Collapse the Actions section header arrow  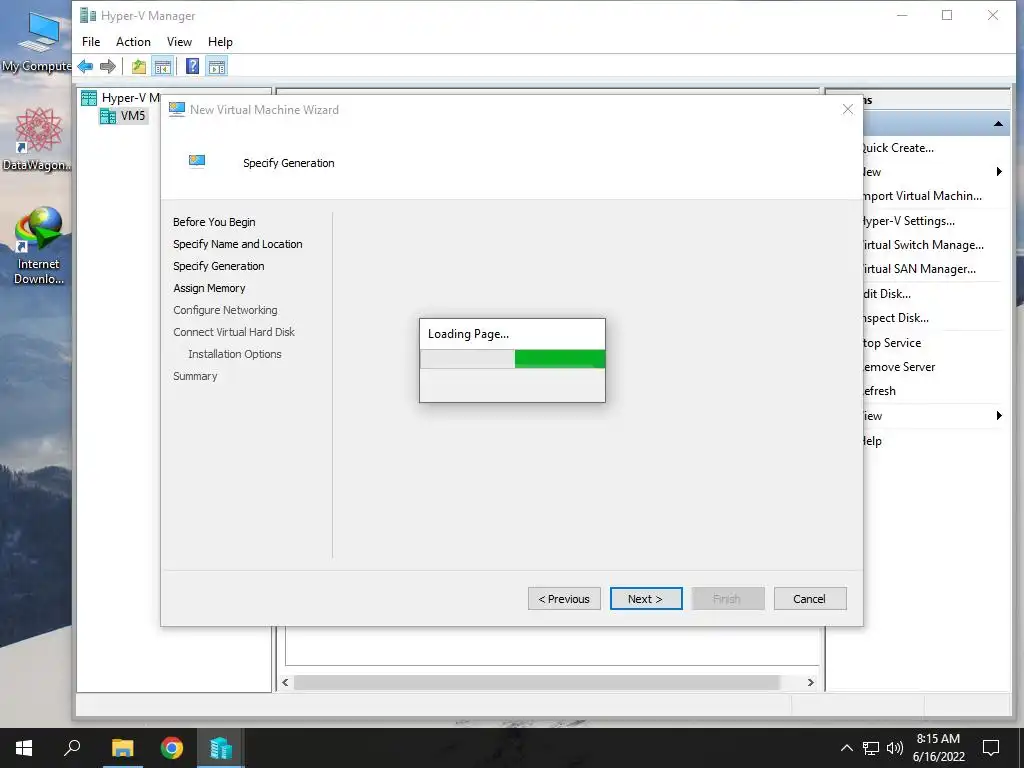pos(999,124)
